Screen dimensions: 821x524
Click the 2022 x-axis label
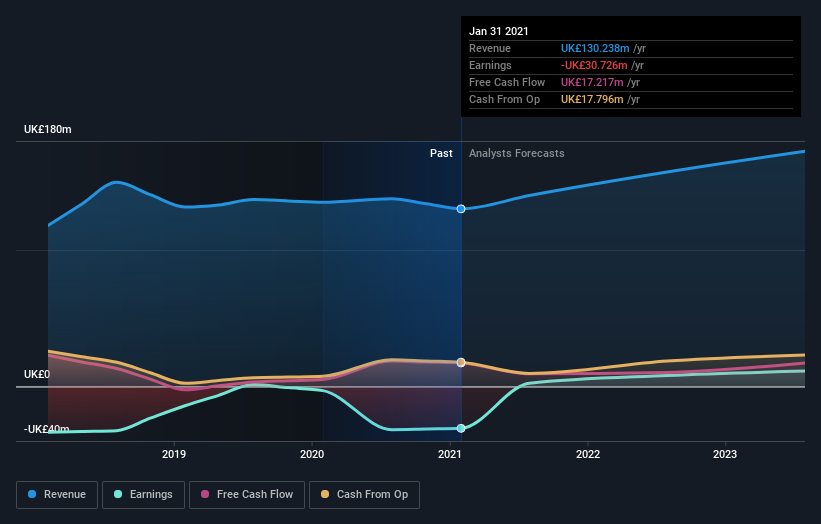(x=588, y=454)
